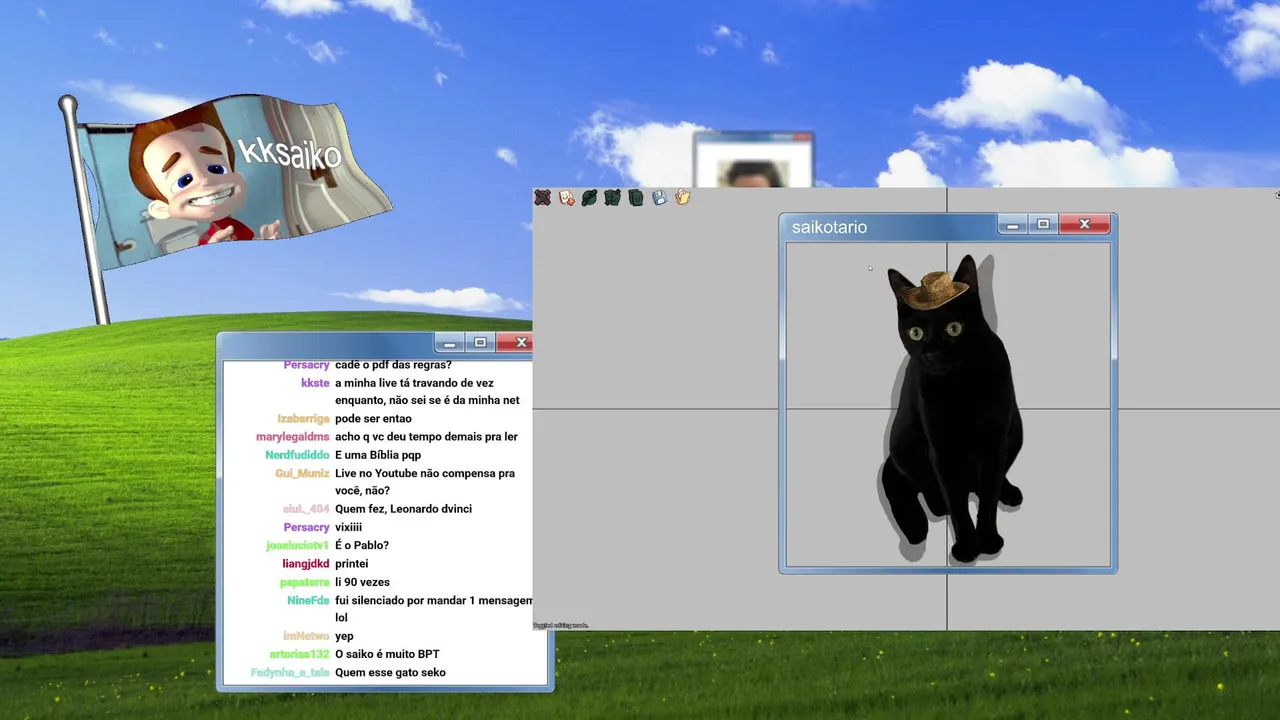The width and height of the screenshot is (1280, 720).
Task: Click the dark green stacked pages icon
Action: pos(636,198)
